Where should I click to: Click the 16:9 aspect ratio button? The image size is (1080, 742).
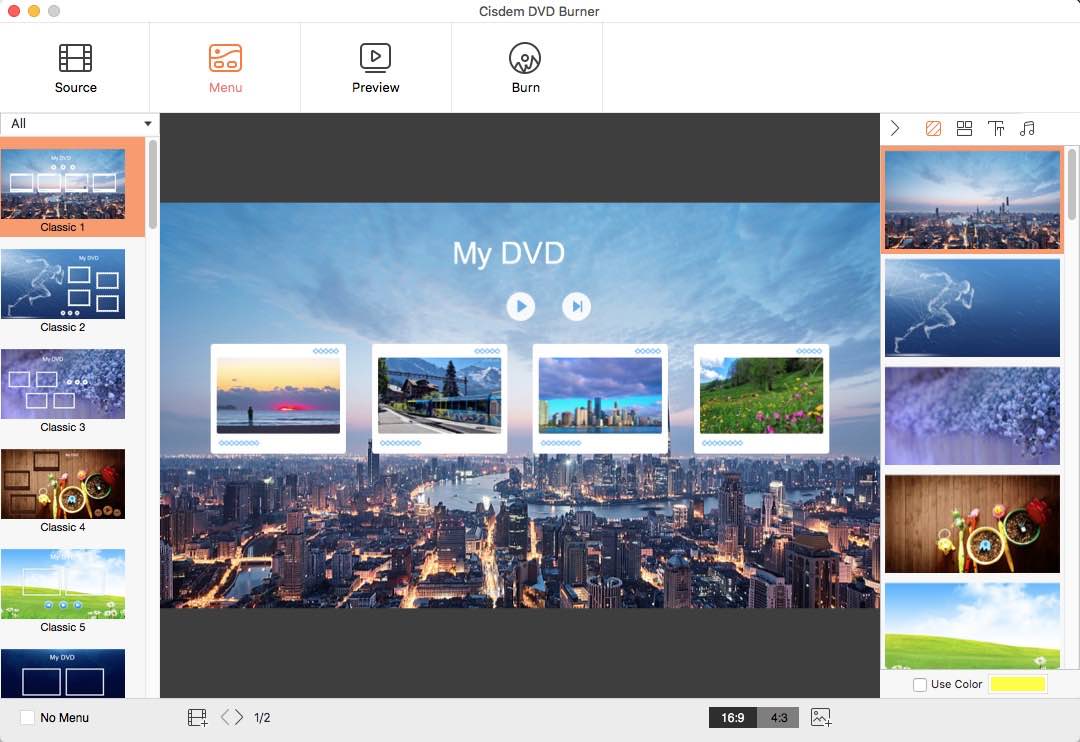pos(732,717)
